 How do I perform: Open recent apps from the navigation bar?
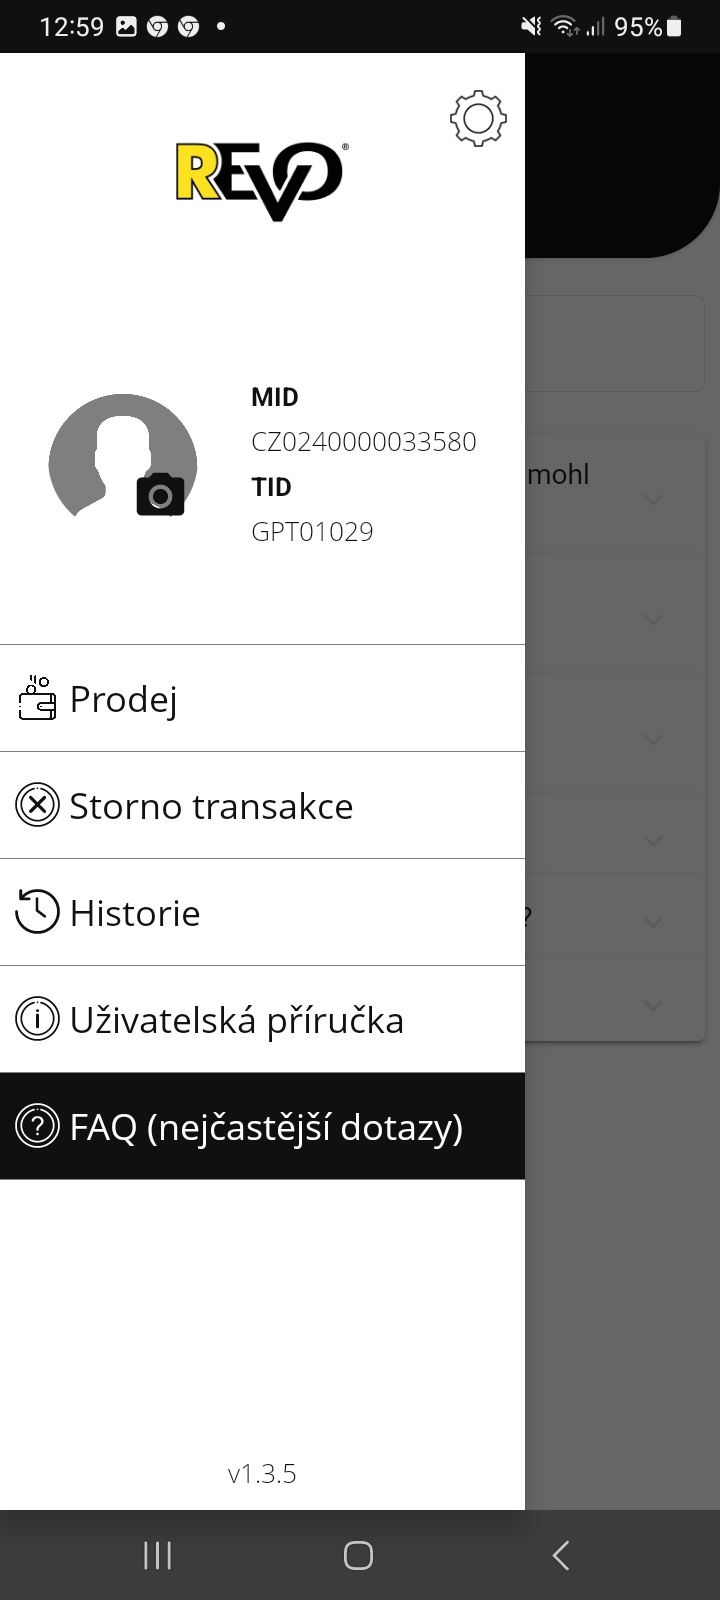[x=157, y=1555]
